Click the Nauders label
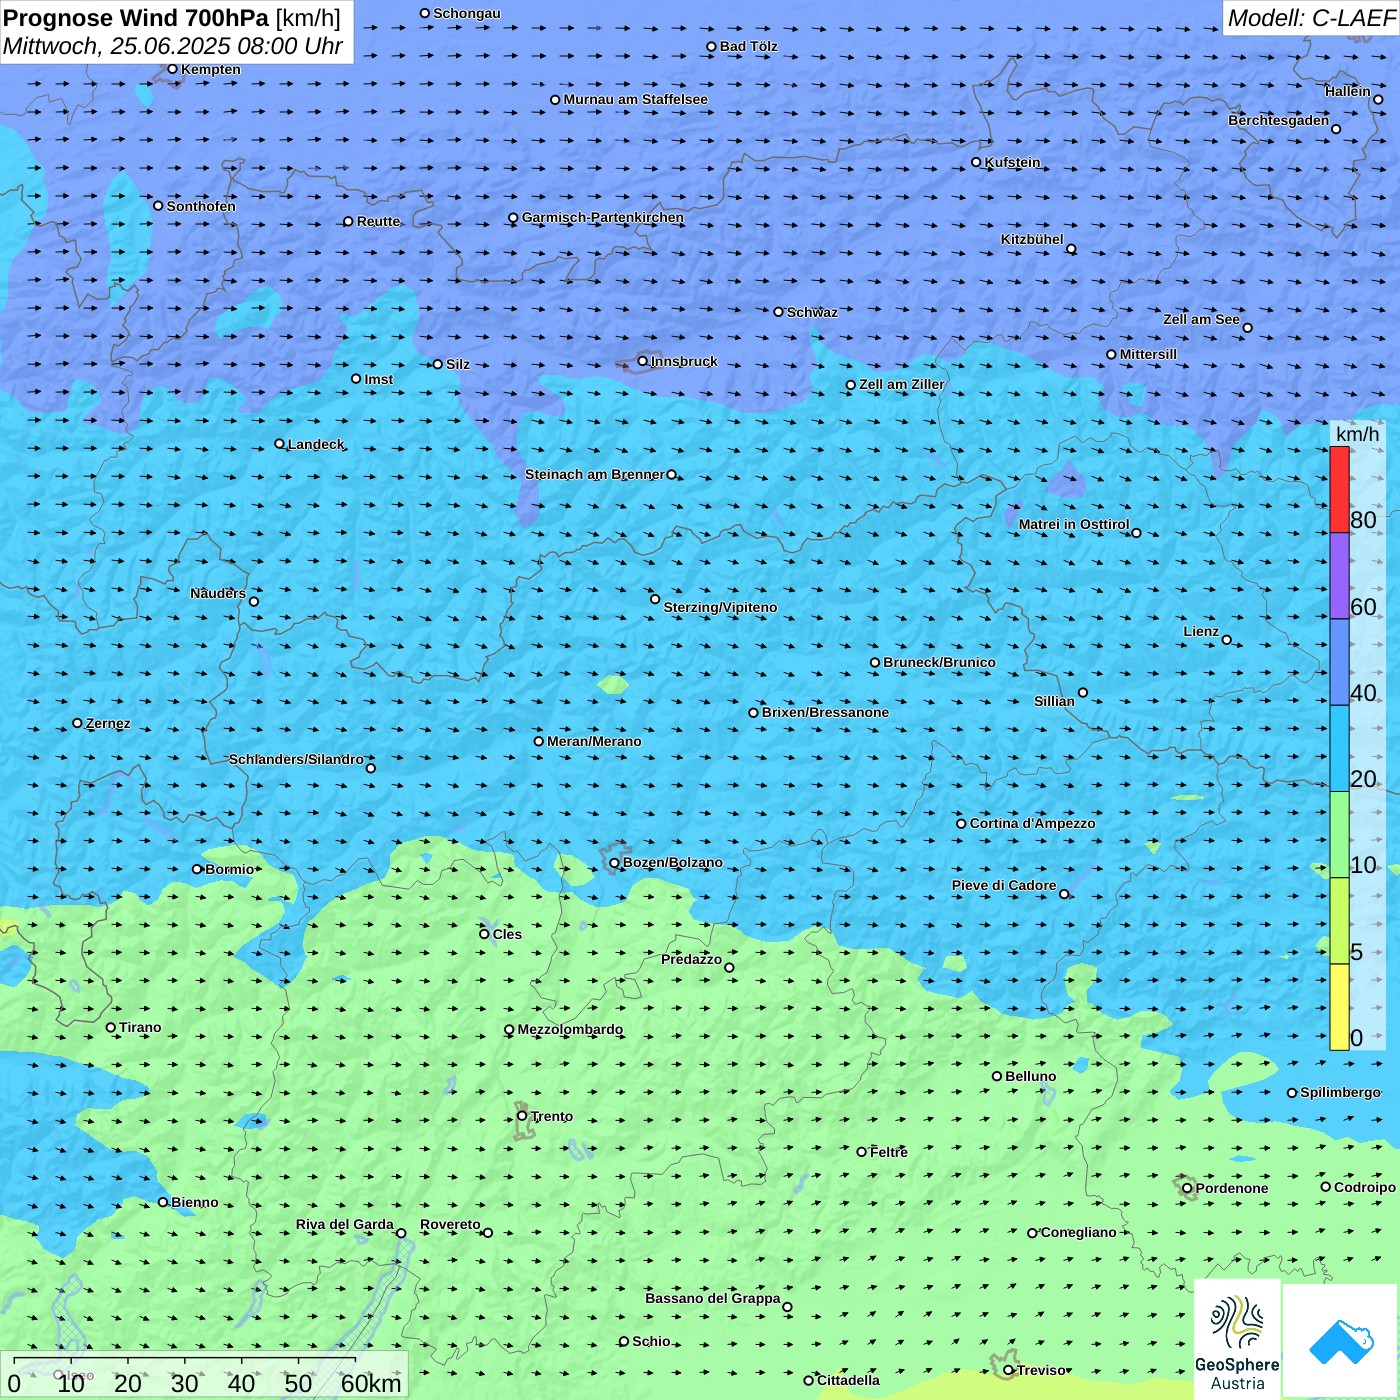 [218, 593]
